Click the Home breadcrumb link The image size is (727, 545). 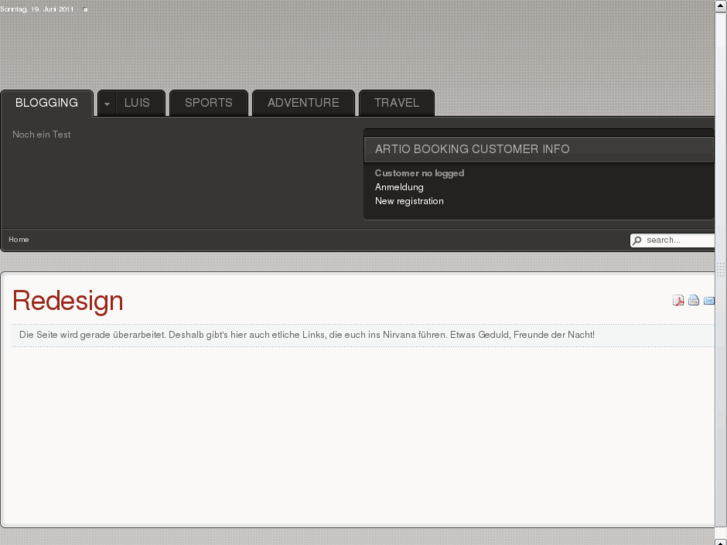pyautogui.click(x=19, y=239)
